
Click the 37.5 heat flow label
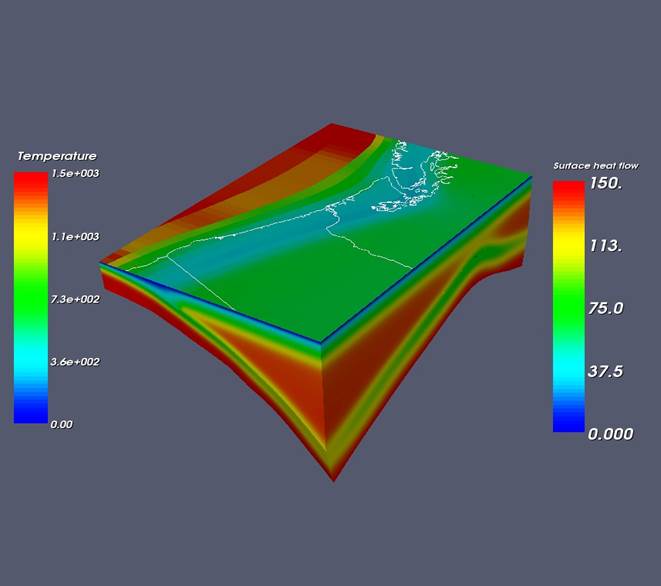[x=606, y=371]
